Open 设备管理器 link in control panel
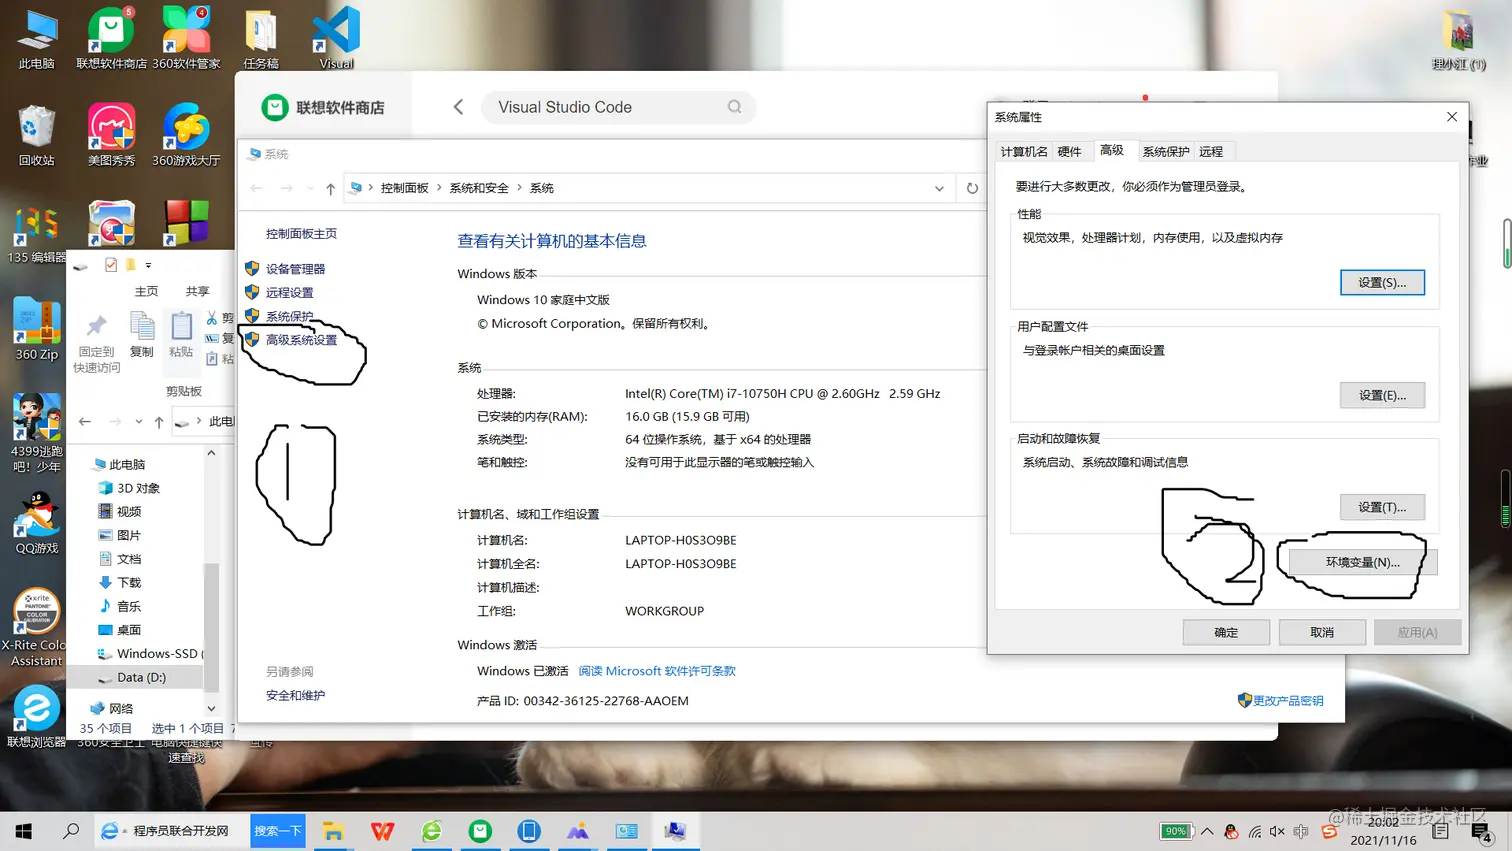The image size is (1512, 851). coord(295,269)
